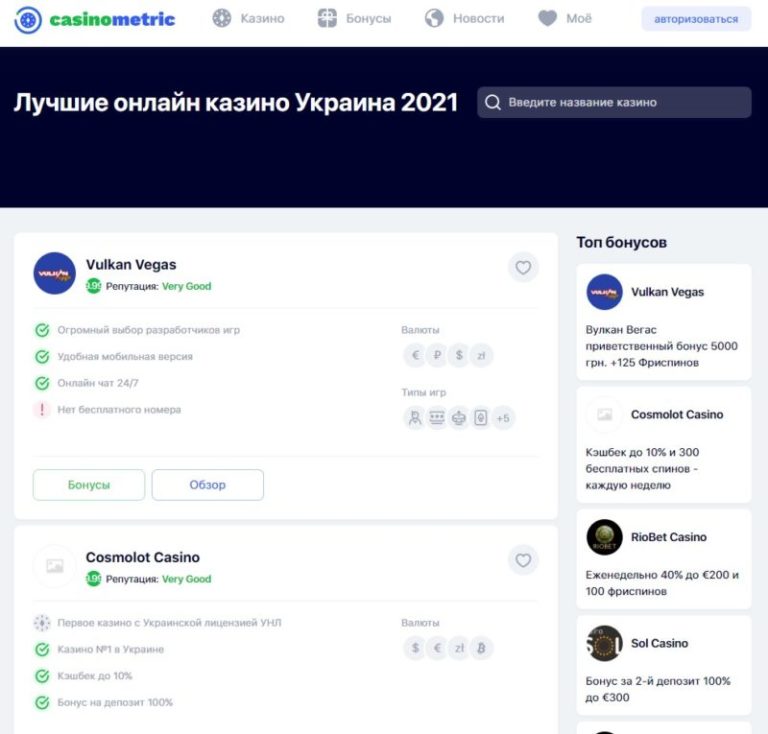Viewport: 768px width, 734px height.
Task: Select the ruble currency icon under Vulkan Vegas
Action: 437,355
